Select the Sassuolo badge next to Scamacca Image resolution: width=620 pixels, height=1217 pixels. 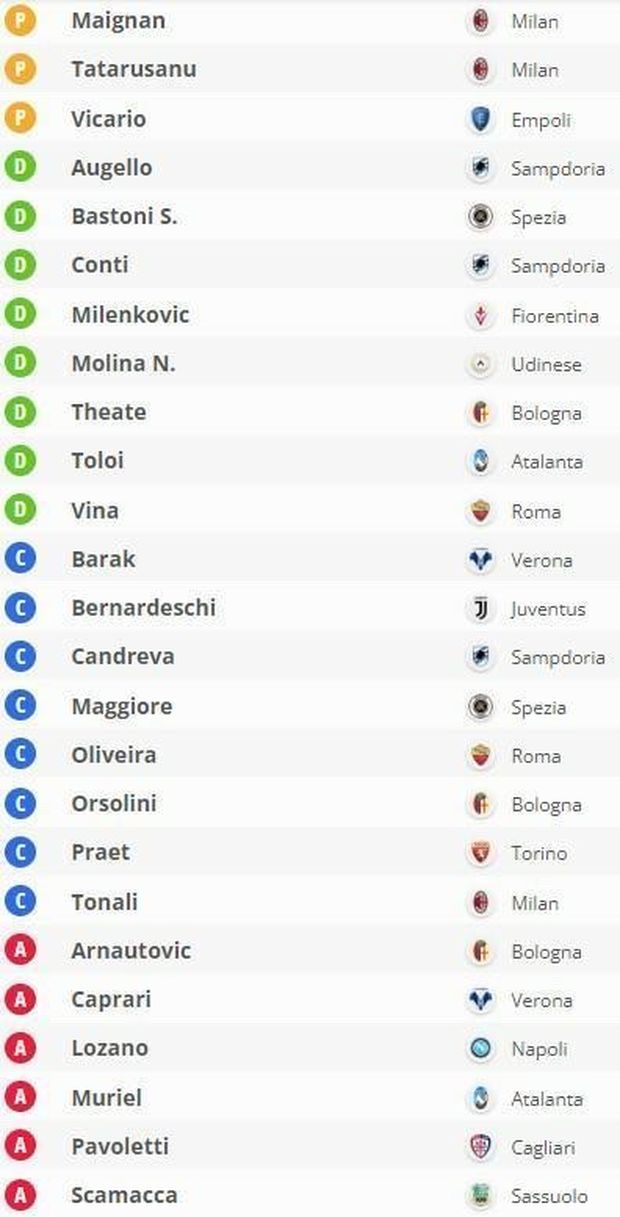point(481,1195)
